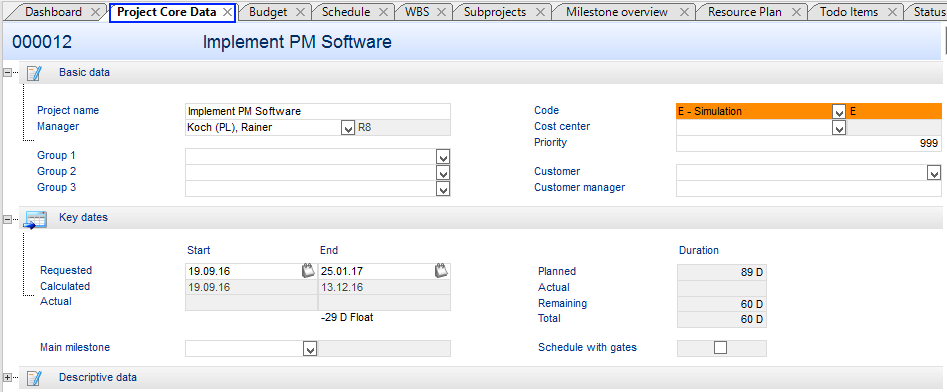947x392 pixels.
Task: Click the Calculated Start date 19.09.16
Action: (251, 287)
